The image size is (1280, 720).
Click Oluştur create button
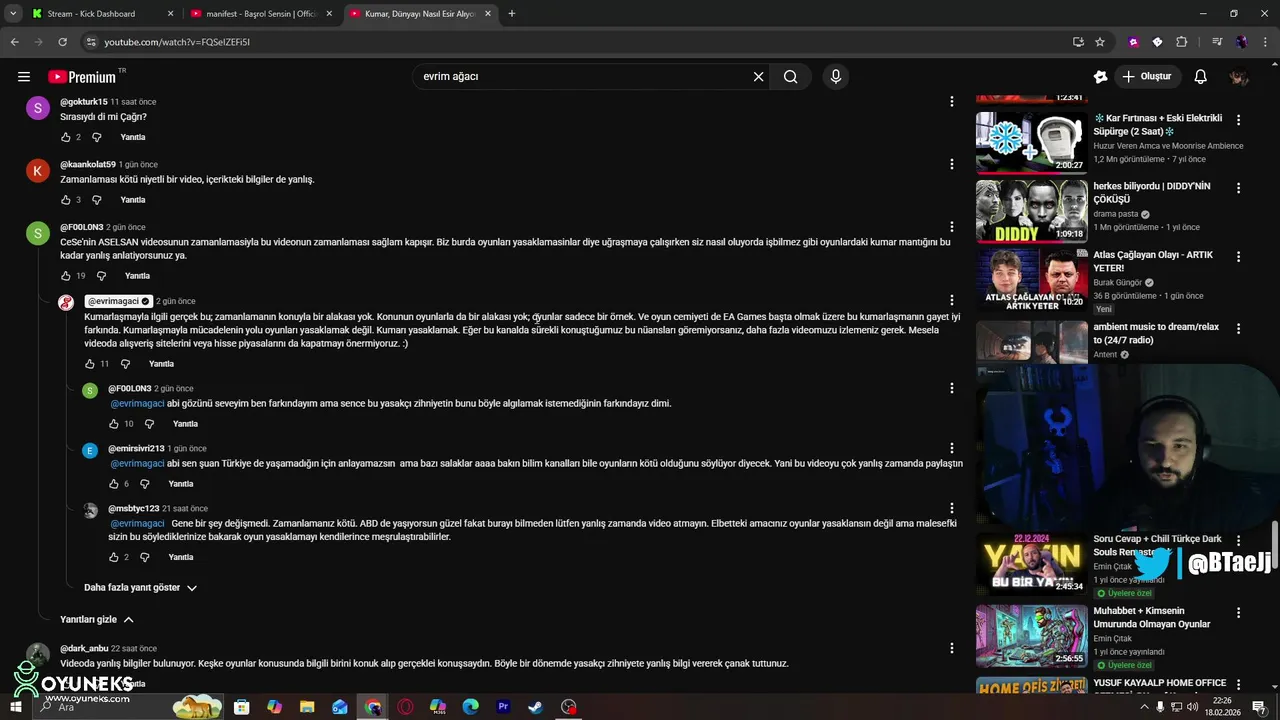tap(1147, 77)
